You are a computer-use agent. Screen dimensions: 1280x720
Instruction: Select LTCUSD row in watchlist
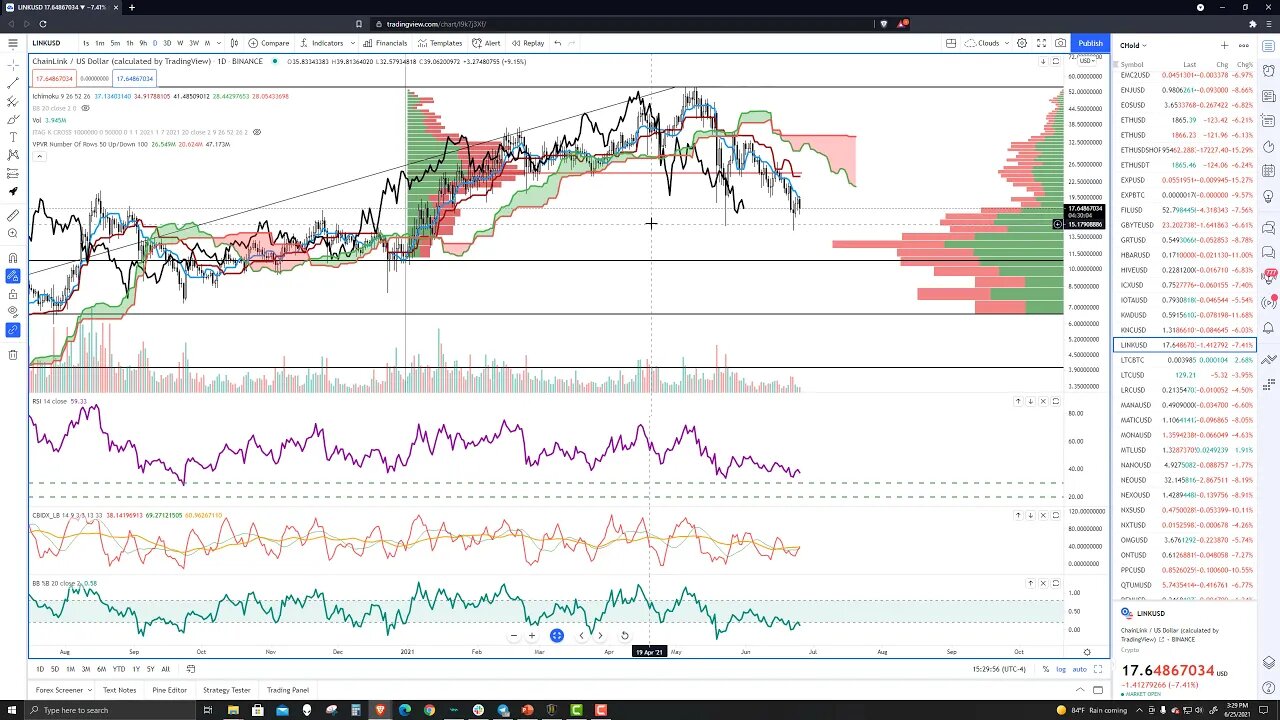1184,375
